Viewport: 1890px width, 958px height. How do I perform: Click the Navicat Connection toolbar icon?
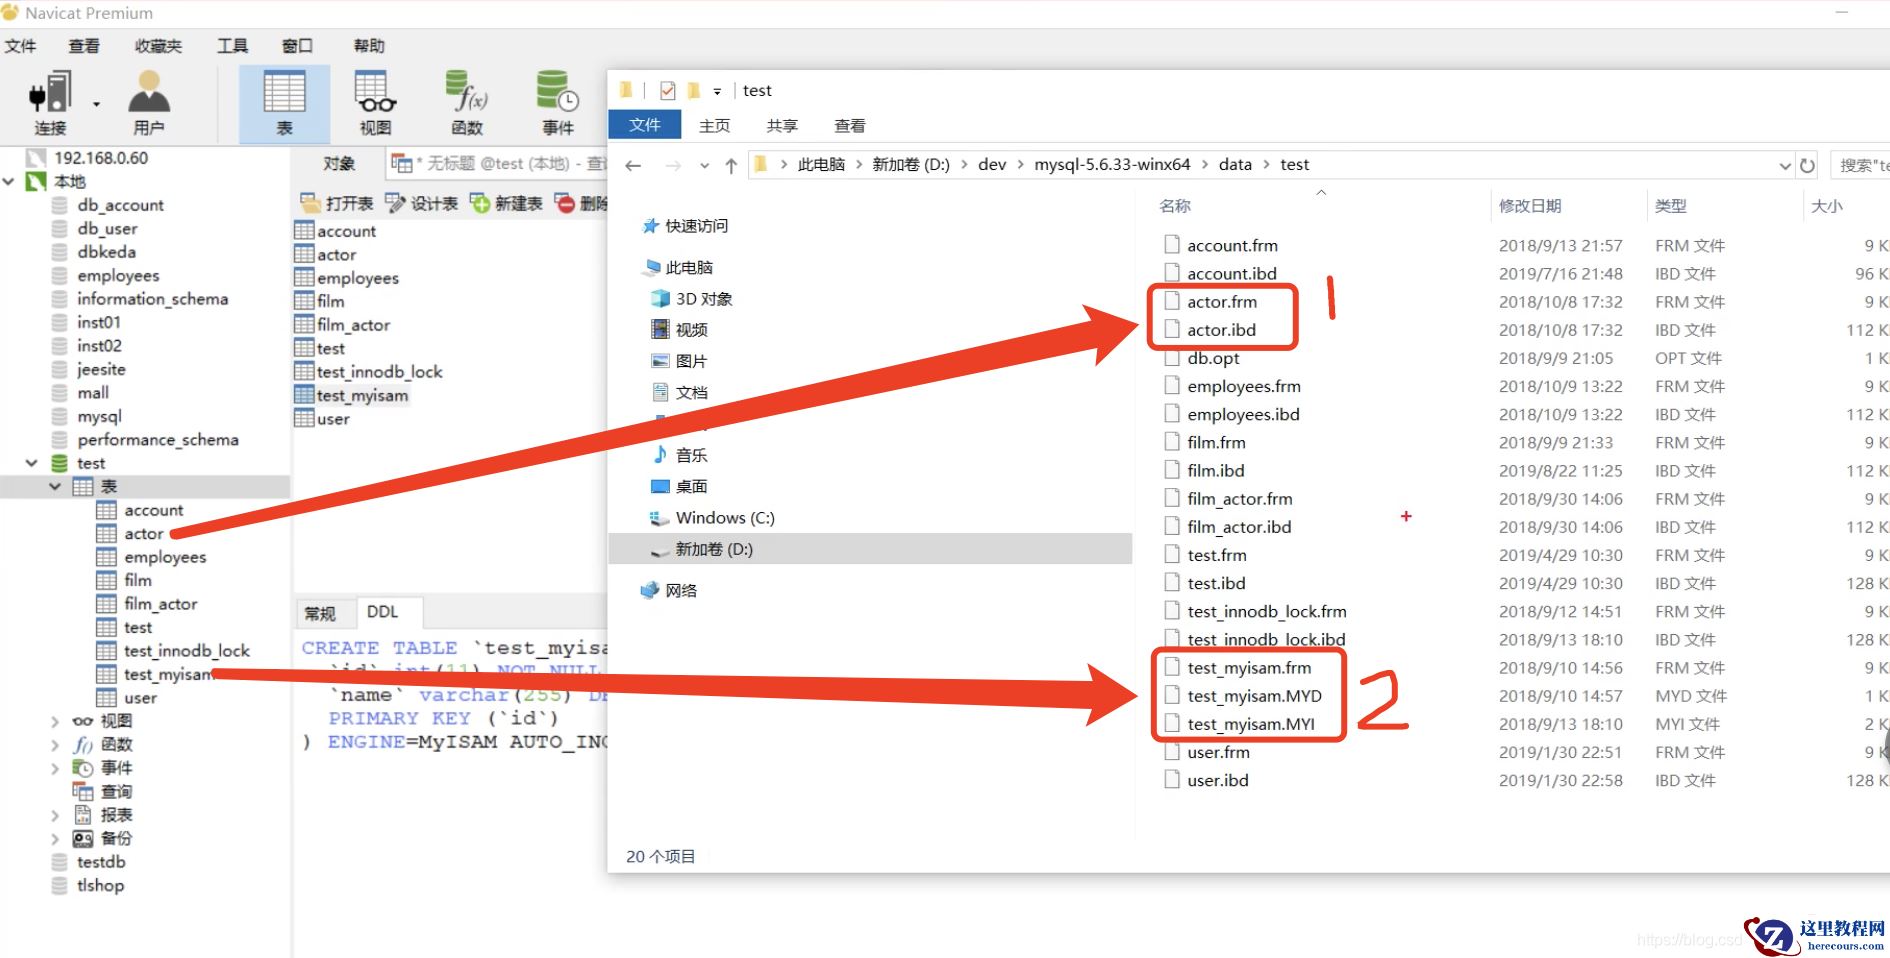50,93
